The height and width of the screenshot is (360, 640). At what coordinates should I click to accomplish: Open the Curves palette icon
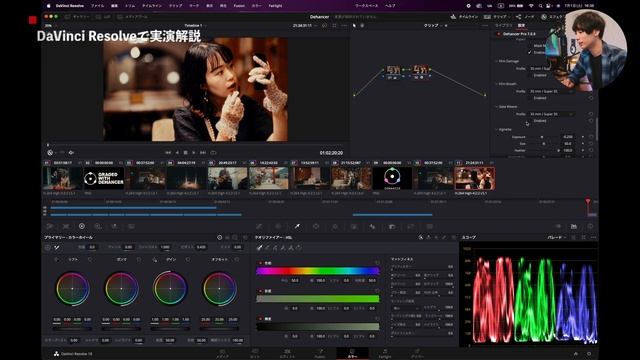(x=259, y=226)
